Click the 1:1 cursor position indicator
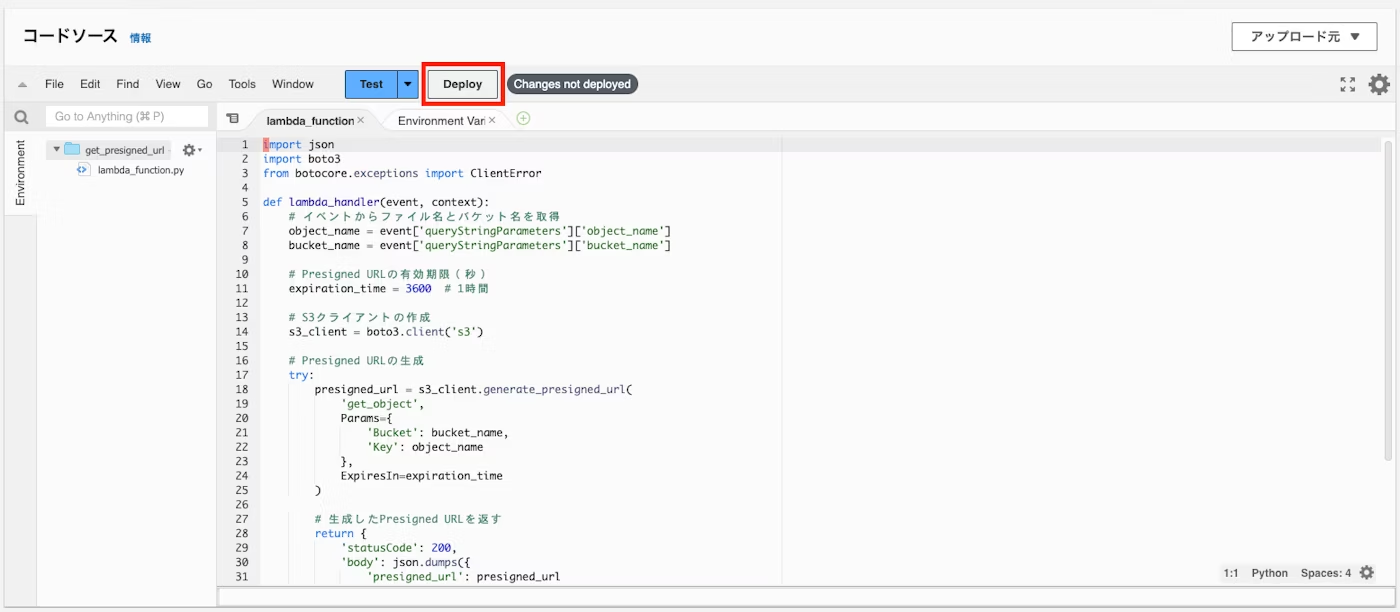The width and height of the screenshot is (1400, 612). 1231,573
